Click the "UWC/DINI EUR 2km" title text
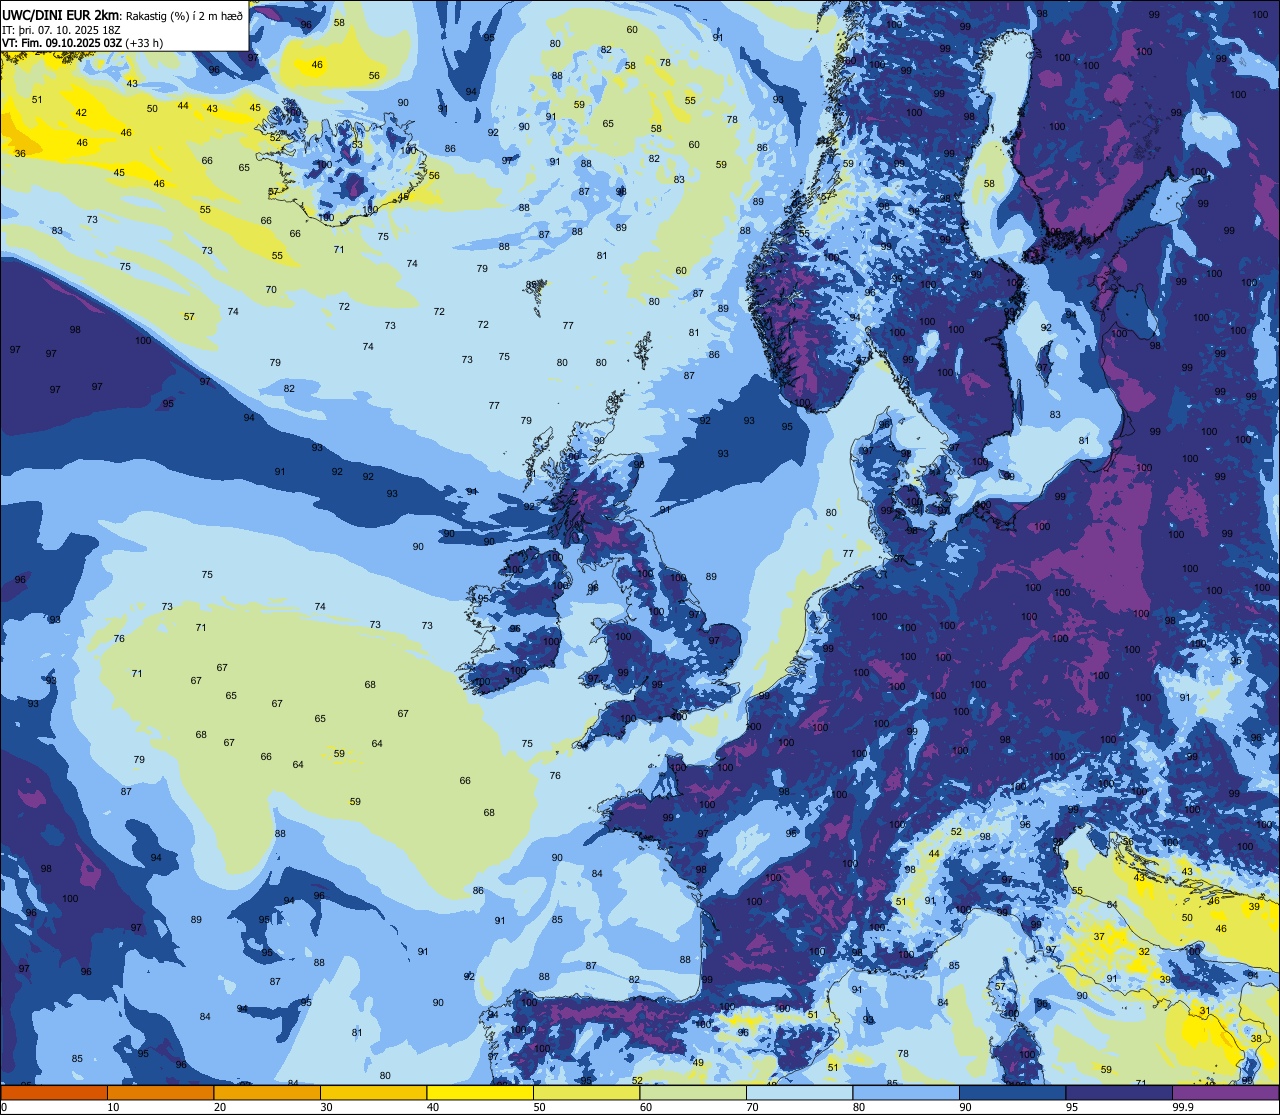1280x1115 pixels. (x=61, y=14)
